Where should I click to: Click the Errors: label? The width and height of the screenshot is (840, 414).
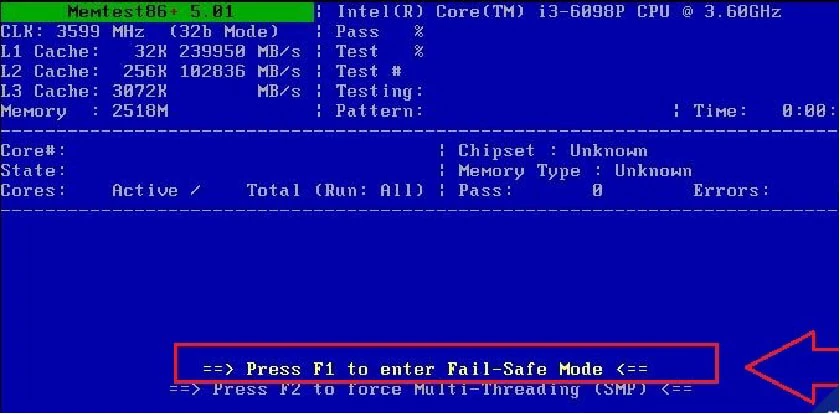tap(731, 191)
